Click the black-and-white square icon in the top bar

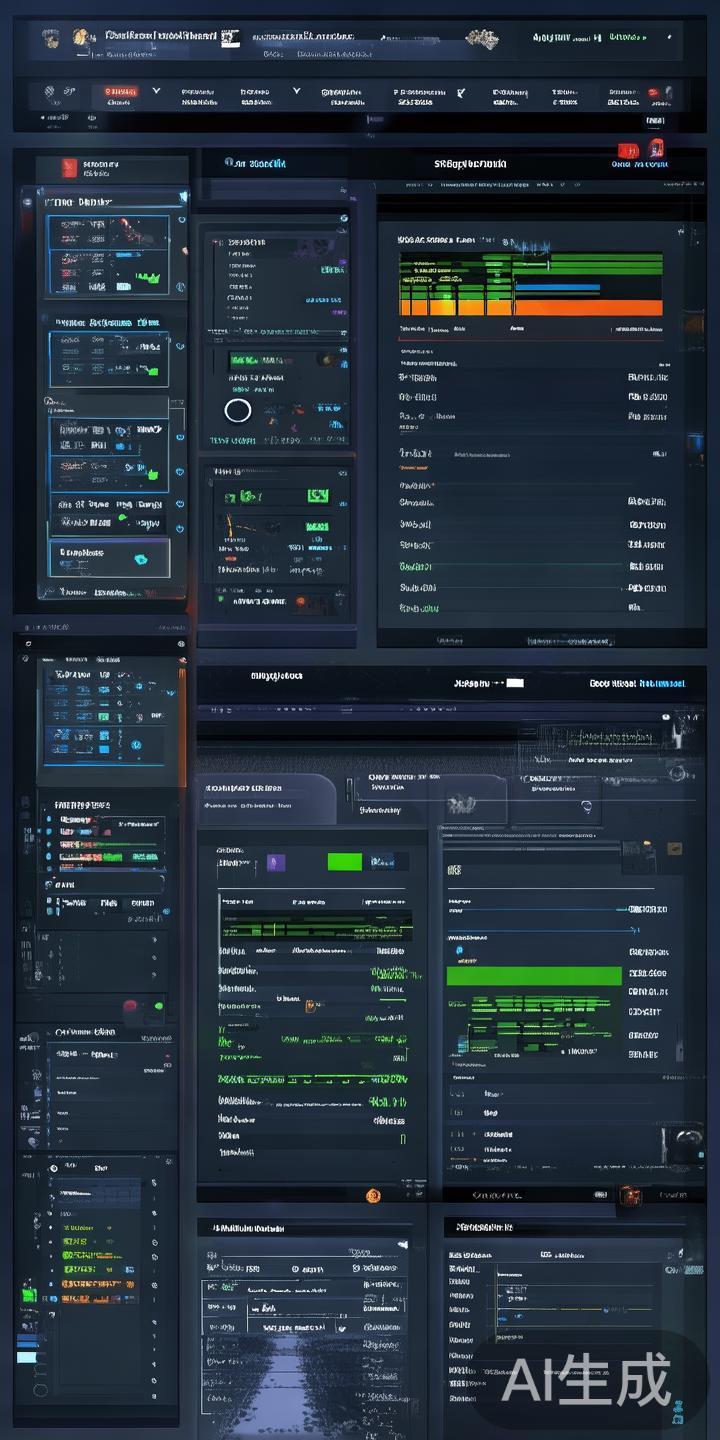click(x=231, y=38)
